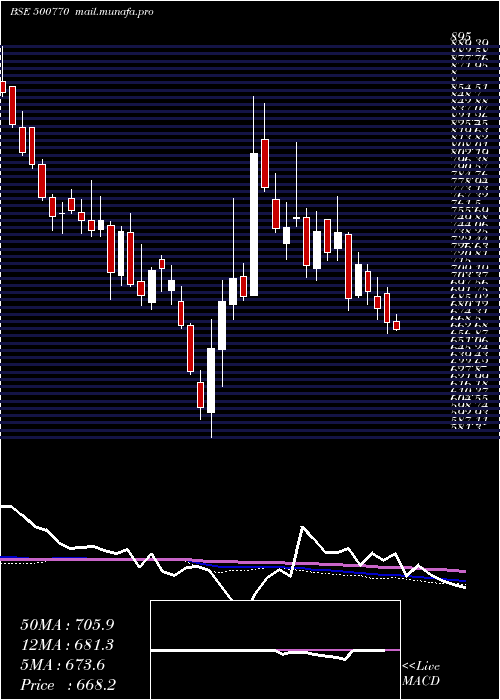Select the "50MA : 705.9" value

[68, 625]
